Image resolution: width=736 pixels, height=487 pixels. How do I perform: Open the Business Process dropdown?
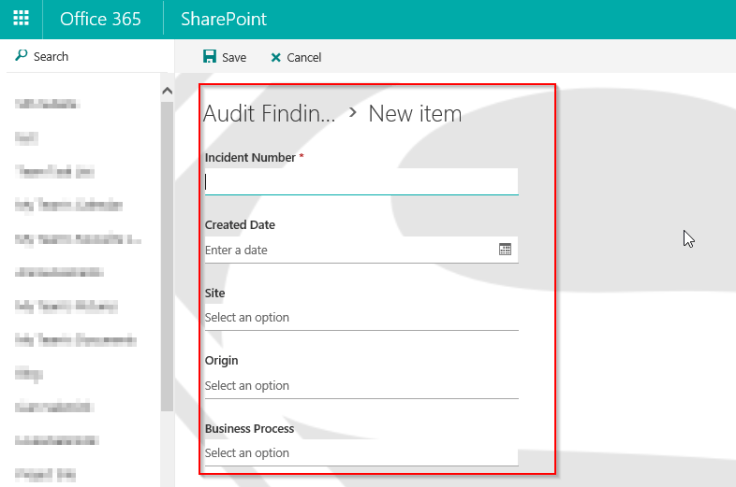click(361, 453)
